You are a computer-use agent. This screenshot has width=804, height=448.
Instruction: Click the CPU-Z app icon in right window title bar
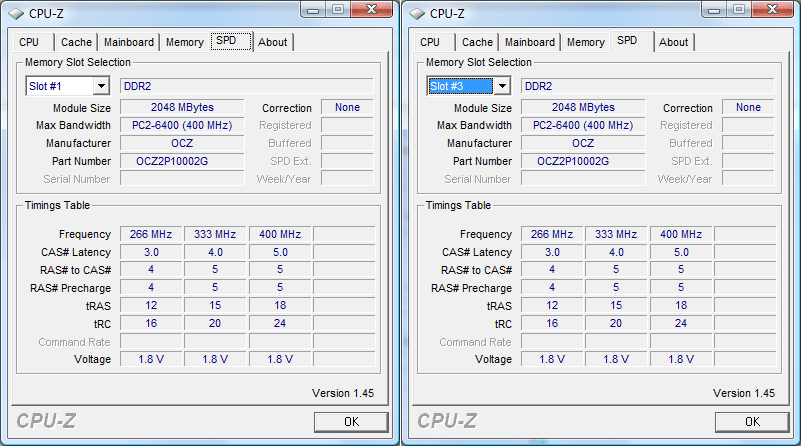[x=417, y=14]
